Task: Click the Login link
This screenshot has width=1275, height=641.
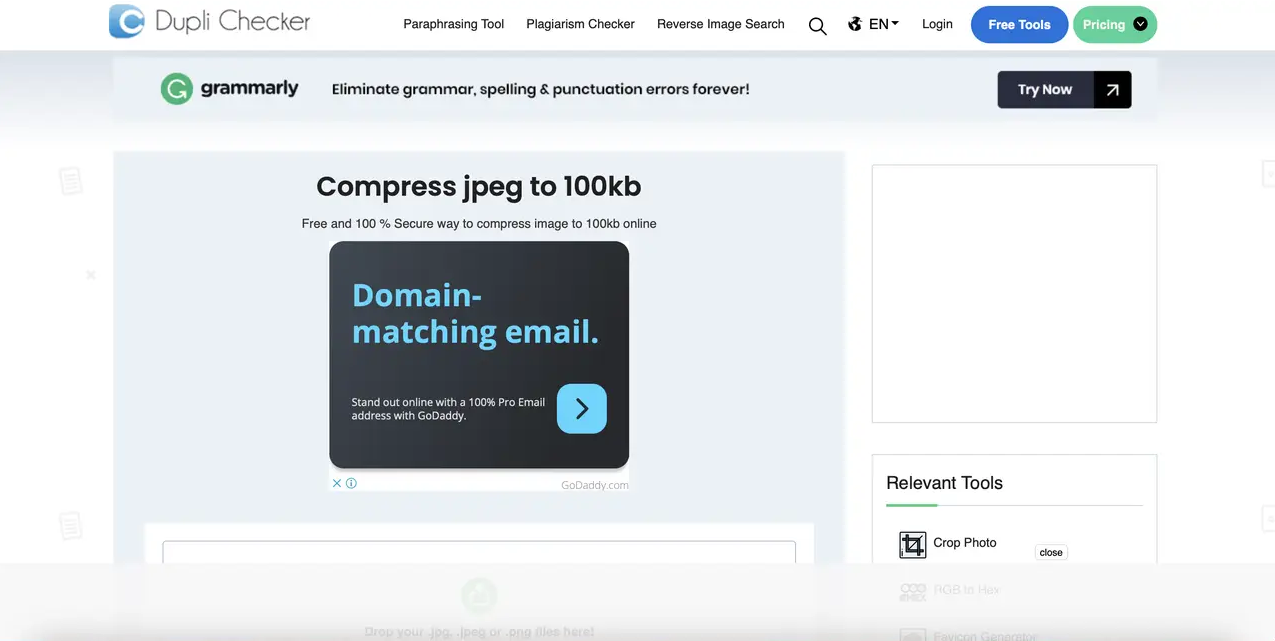Action: pos(937,24)
